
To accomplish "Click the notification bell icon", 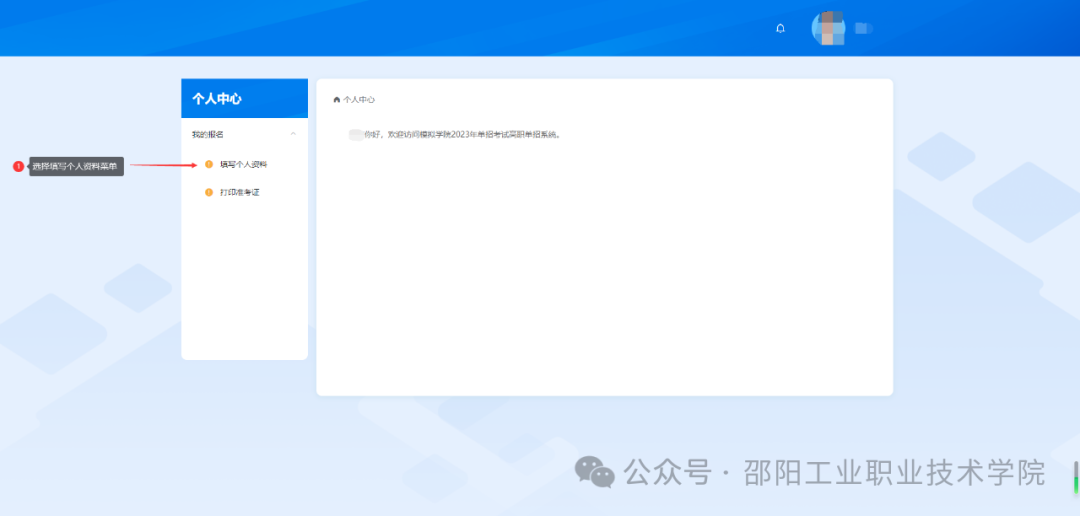I will (781, 28).
